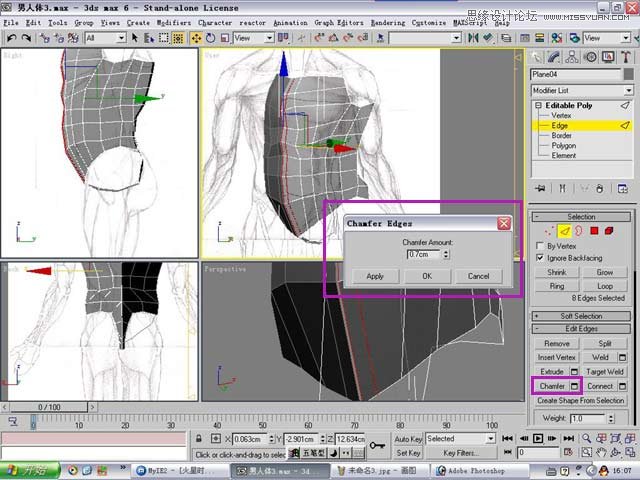
Task: Click the Pin Stack icon
Action: 541,187
